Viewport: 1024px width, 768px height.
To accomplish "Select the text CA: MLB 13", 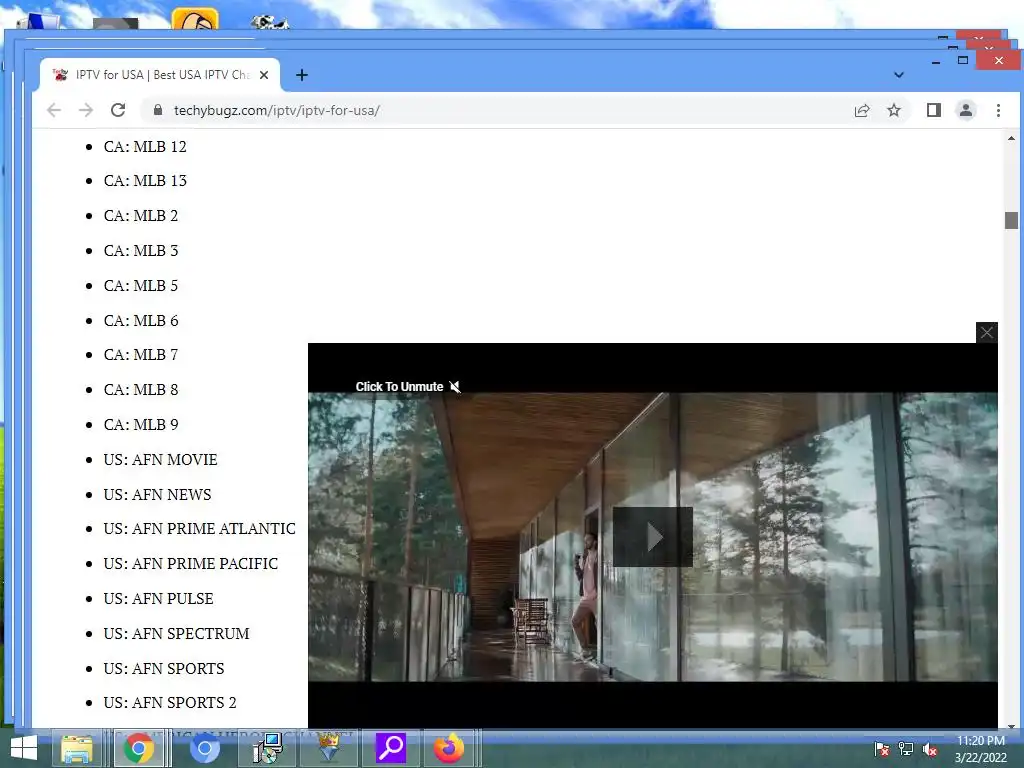I will click(145, 180).
